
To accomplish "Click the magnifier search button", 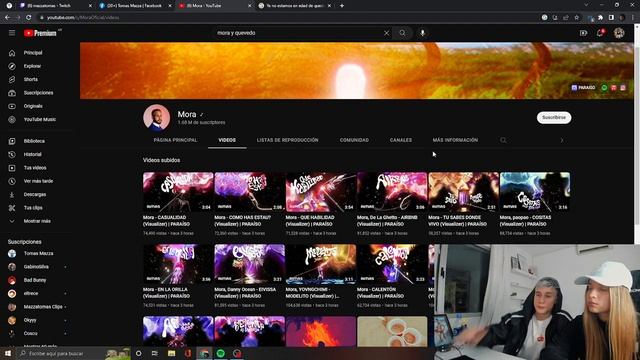I will tap(402, 33).
